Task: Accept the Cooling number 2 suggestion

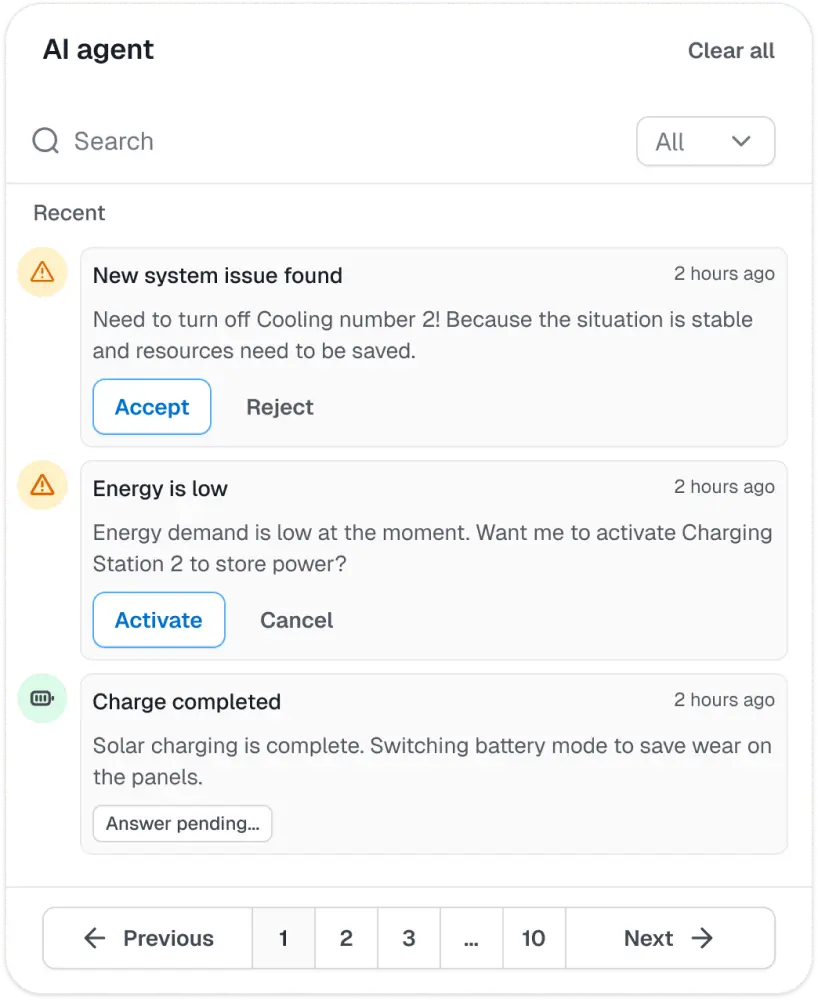Action: point(152,407)
